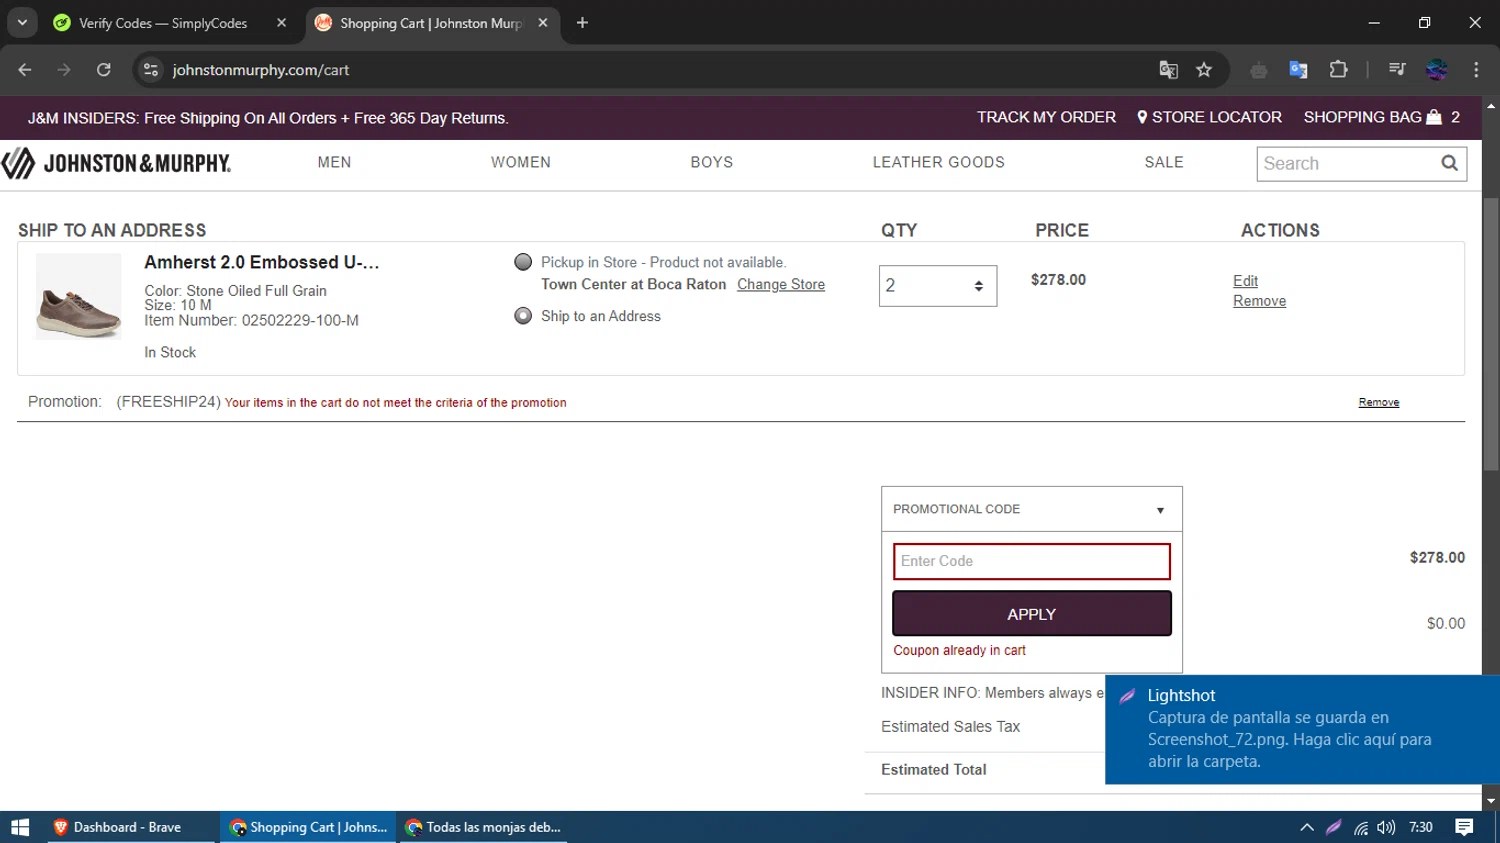Select Pickup in Store radio button
Screen dimensions: 1500x843
pyautogui.click(x=523, y=262)
